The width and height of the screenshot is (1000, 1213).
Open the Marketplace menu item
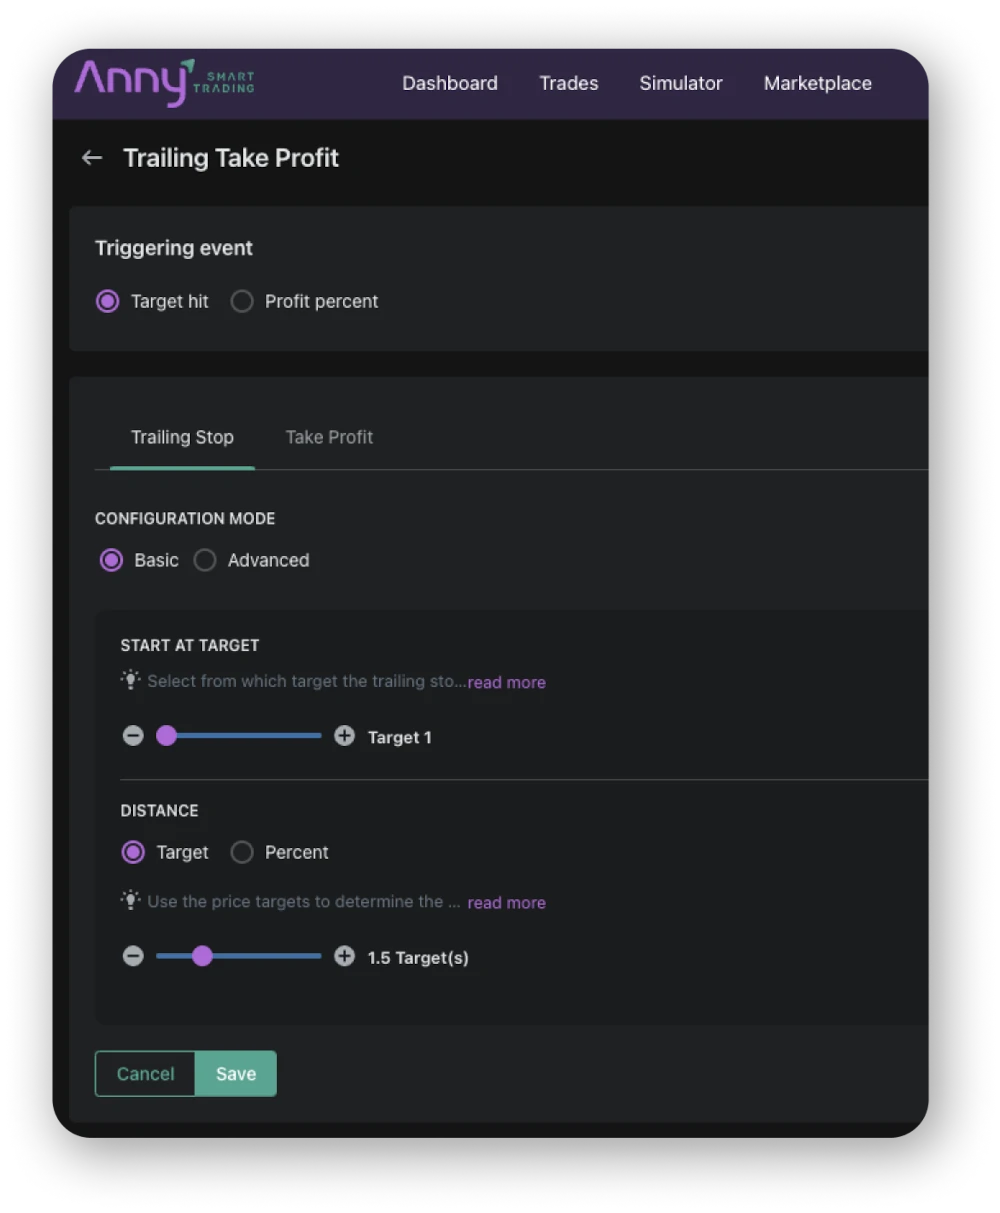click(818, 83)
